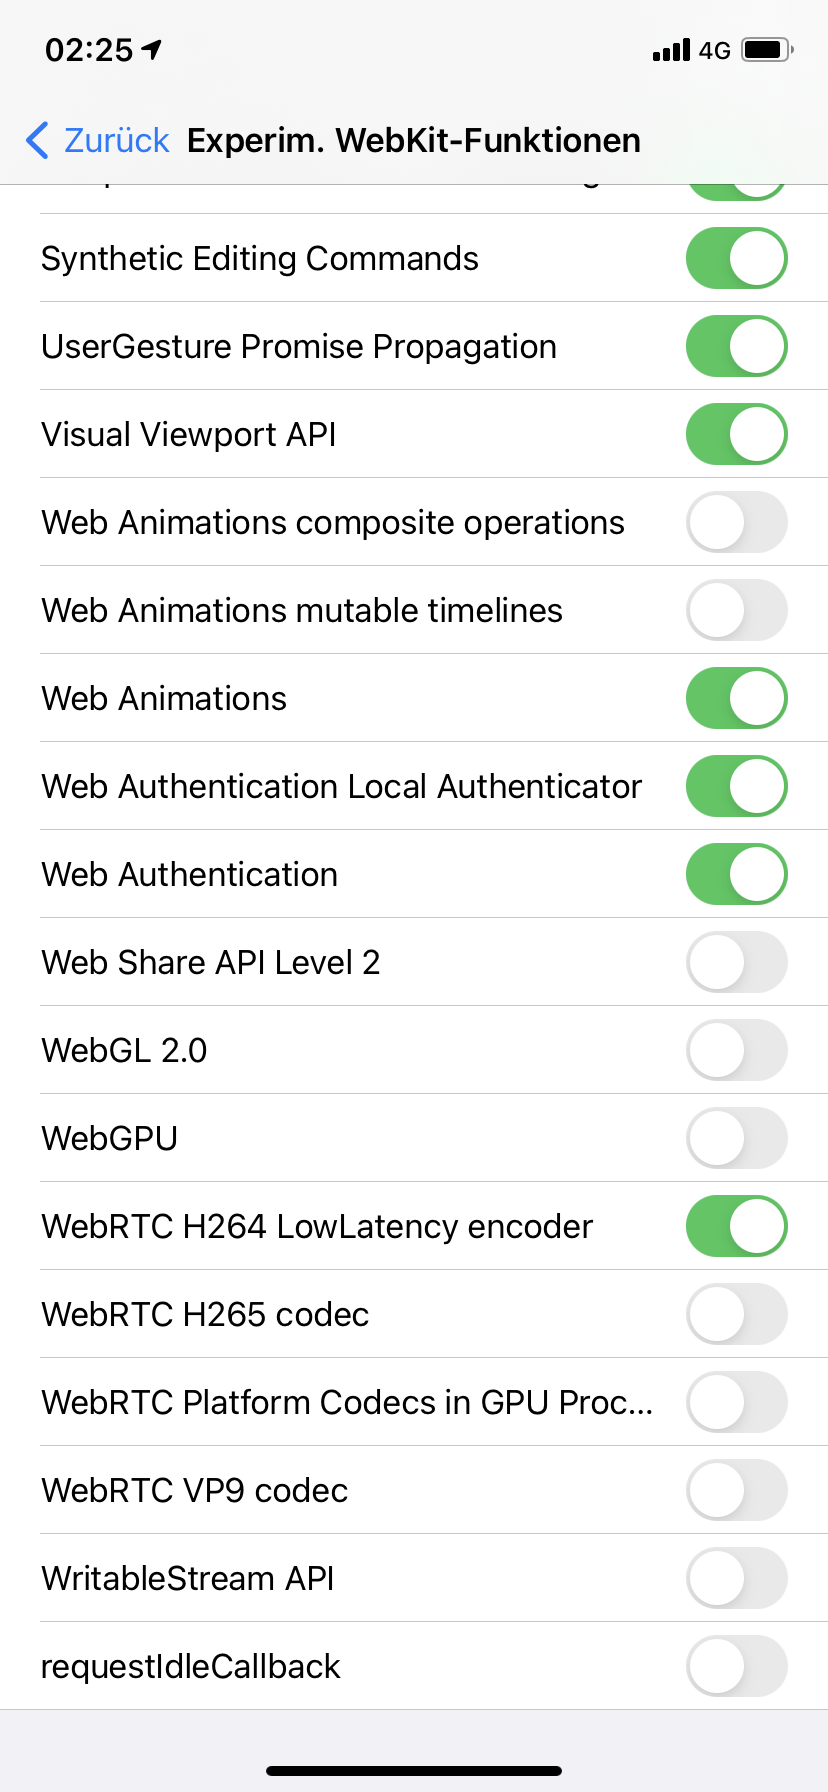Turn on the WritableStream API toggle
828x1792 pixels.
736,1579
